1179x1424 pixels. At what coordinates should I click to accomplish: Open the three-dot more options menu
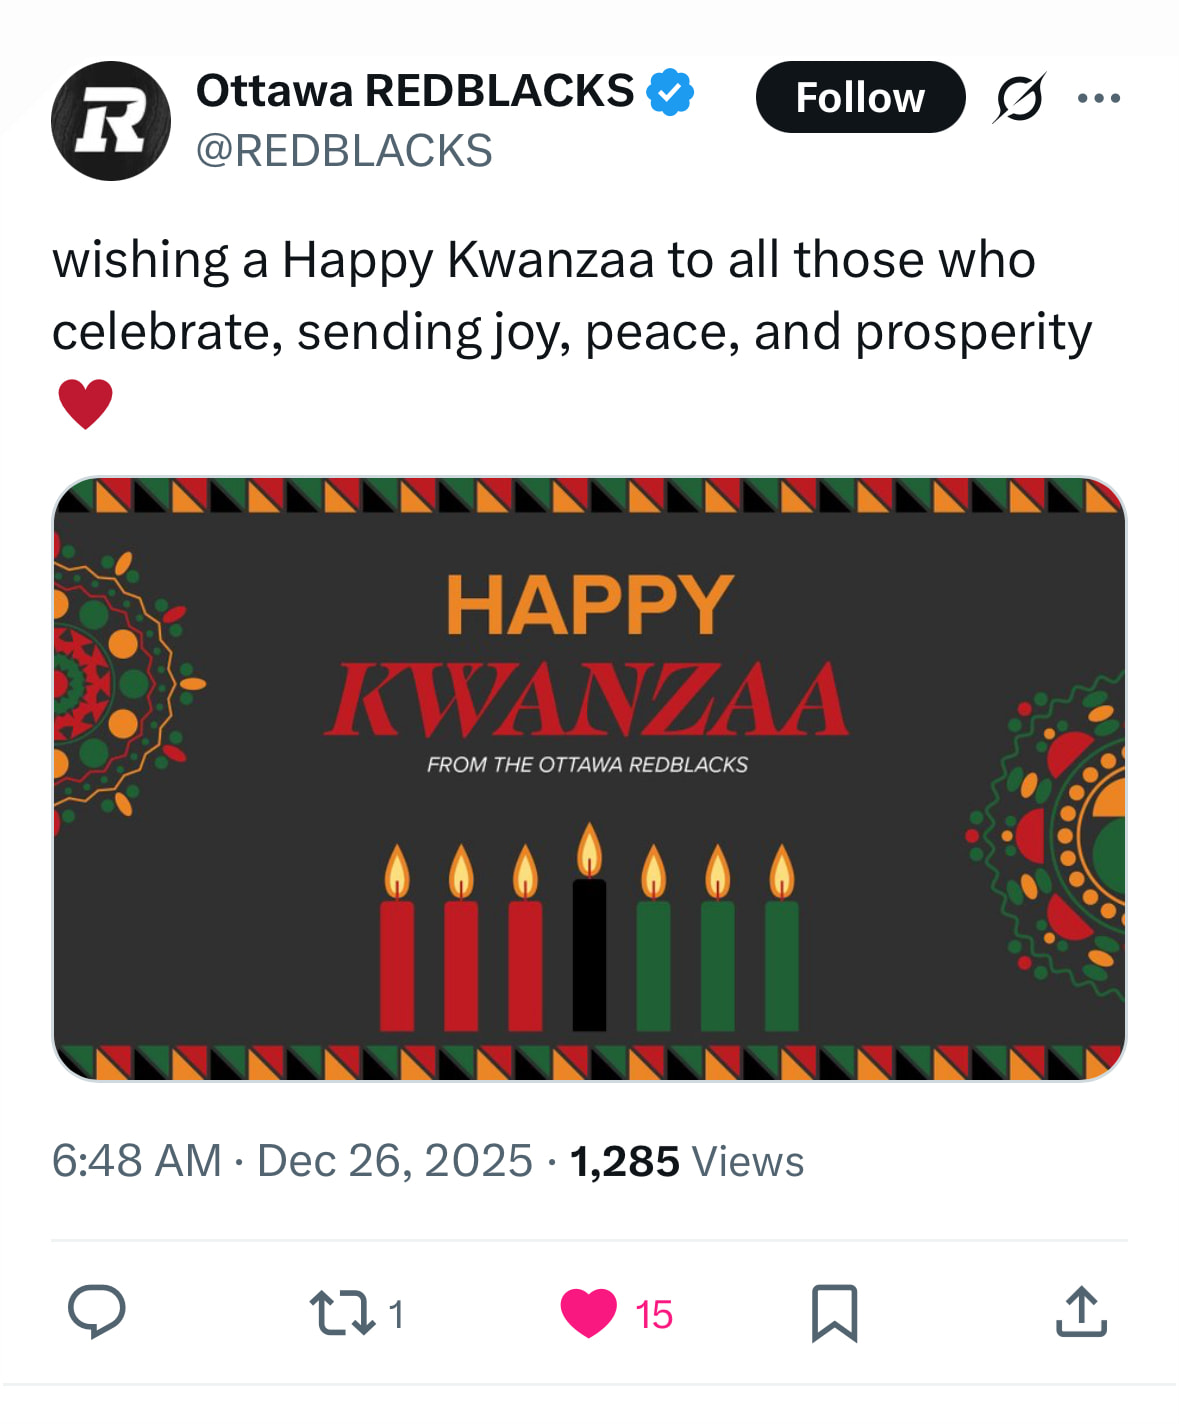1099,98
